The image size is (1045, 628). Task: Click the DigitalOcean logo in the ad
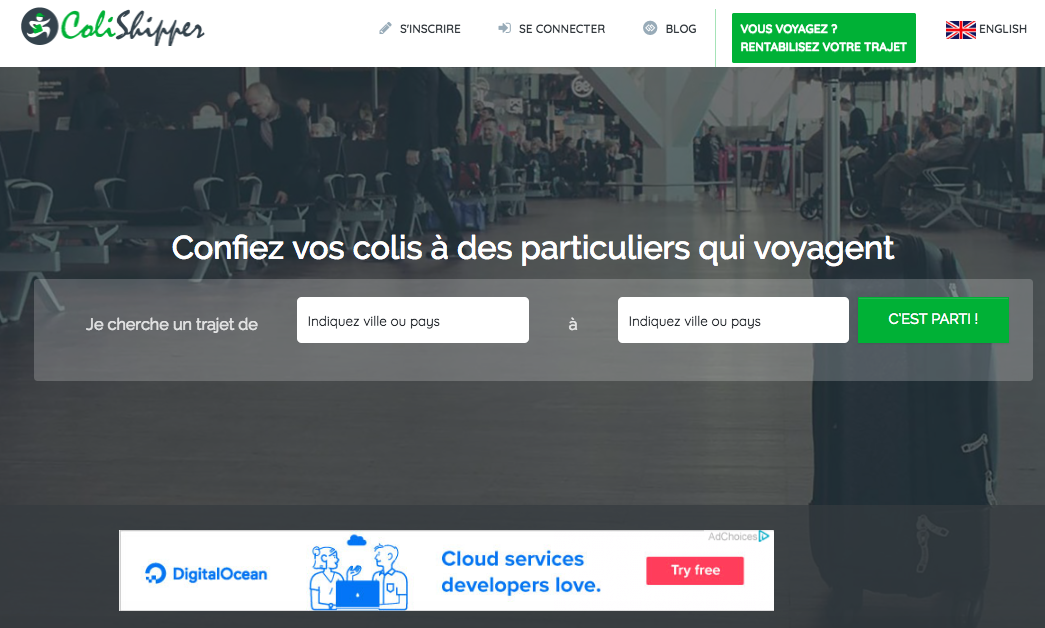click(x=207, y=573)
